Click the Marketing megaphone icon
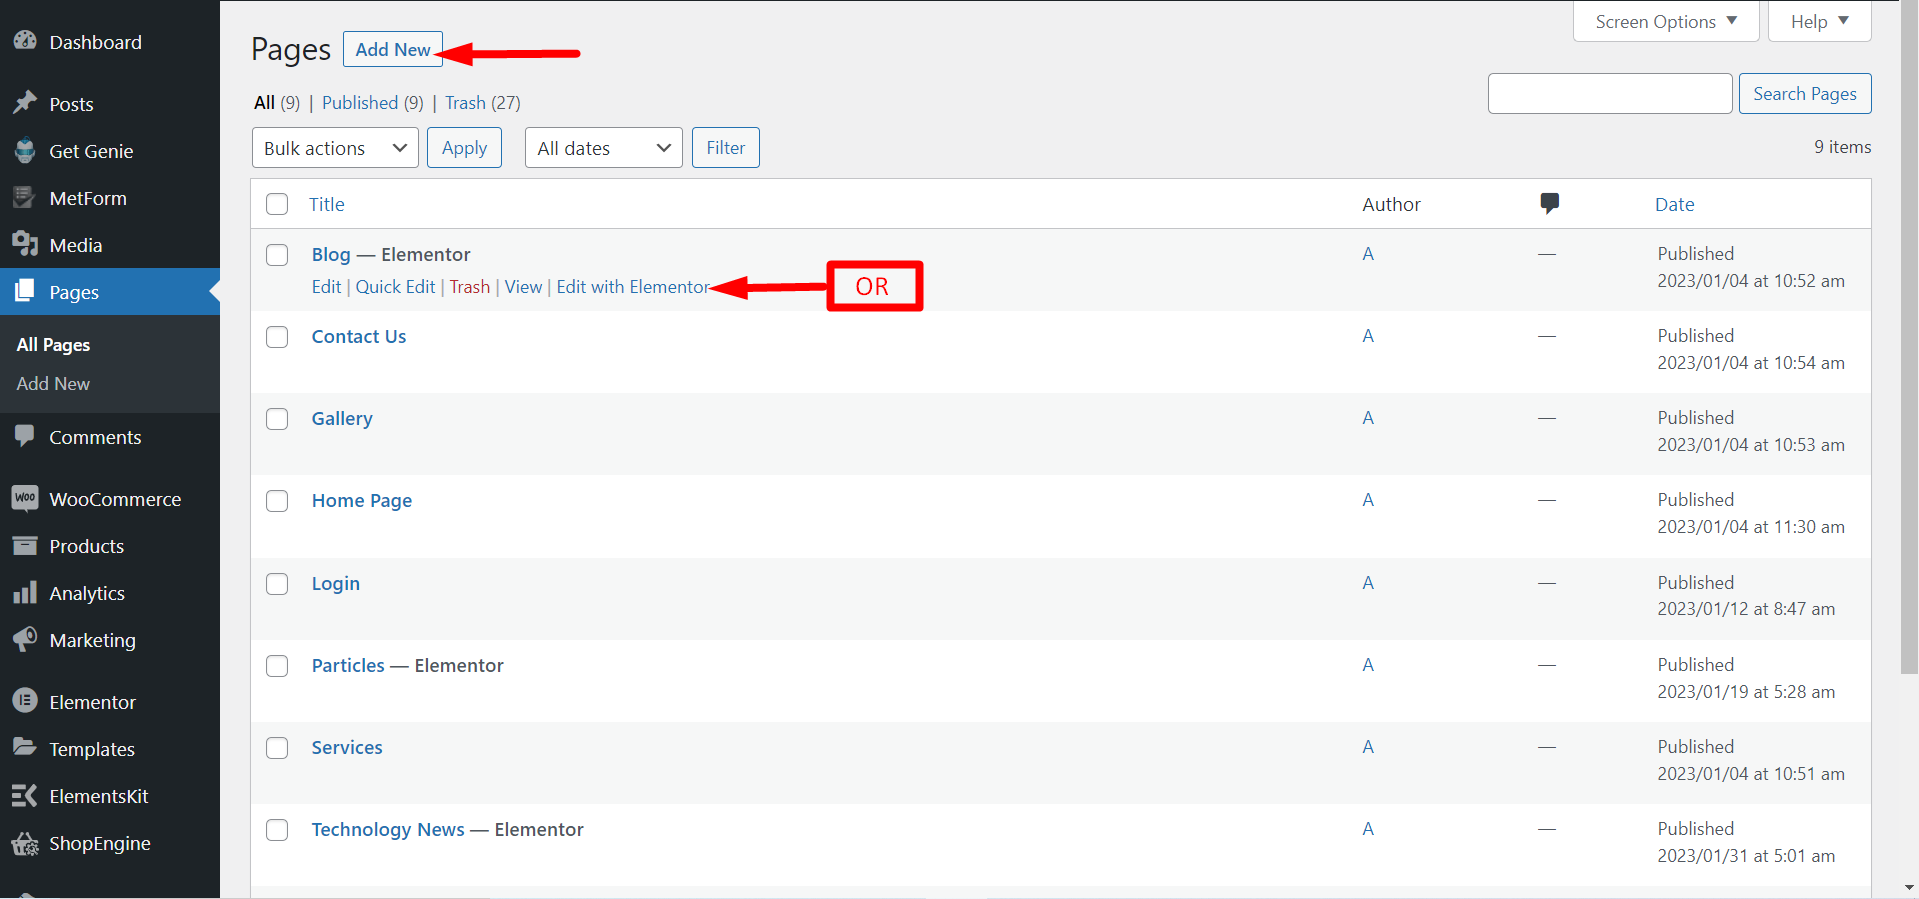 pyautogui.click(x=25, y=639)
